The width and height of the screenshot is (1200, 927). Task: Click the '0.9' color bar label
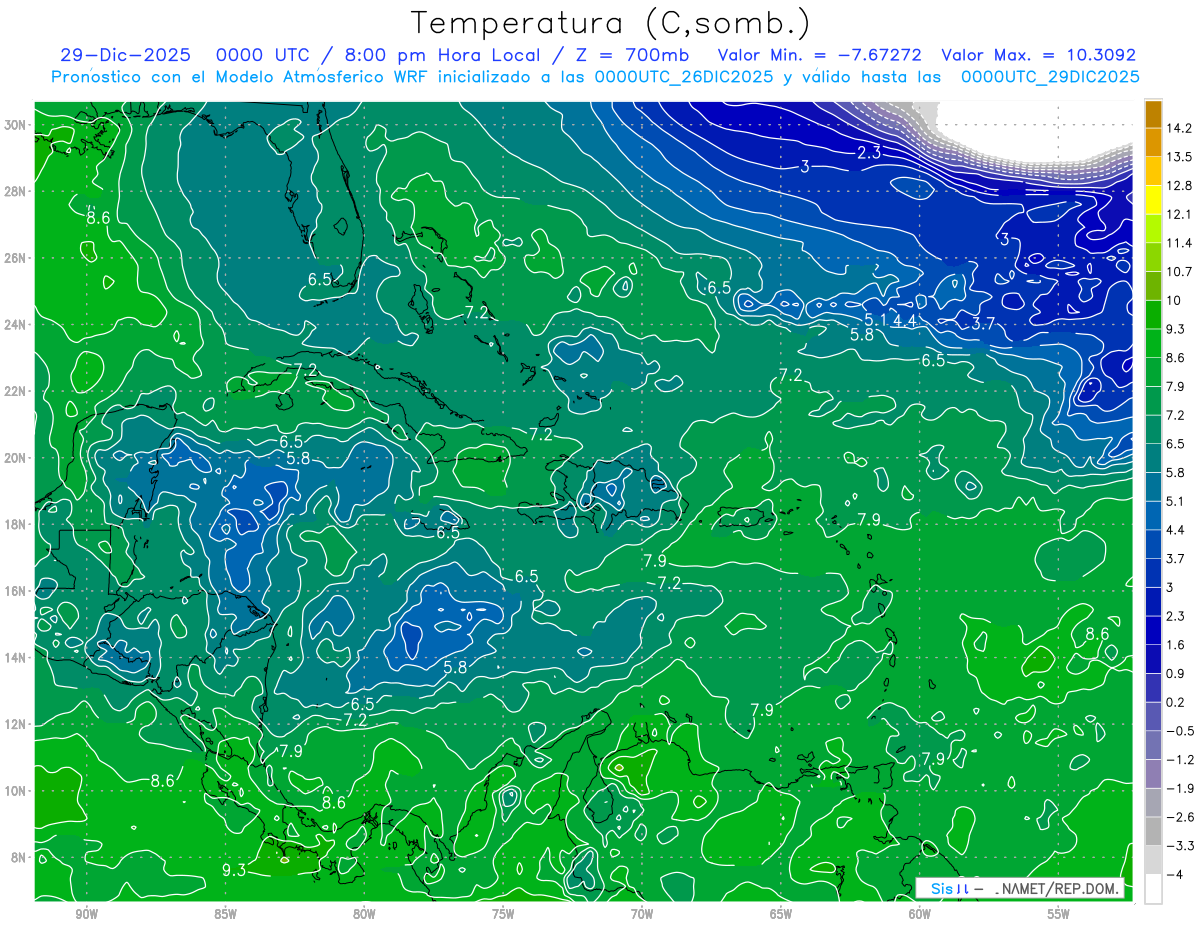tap(1176, 673)
